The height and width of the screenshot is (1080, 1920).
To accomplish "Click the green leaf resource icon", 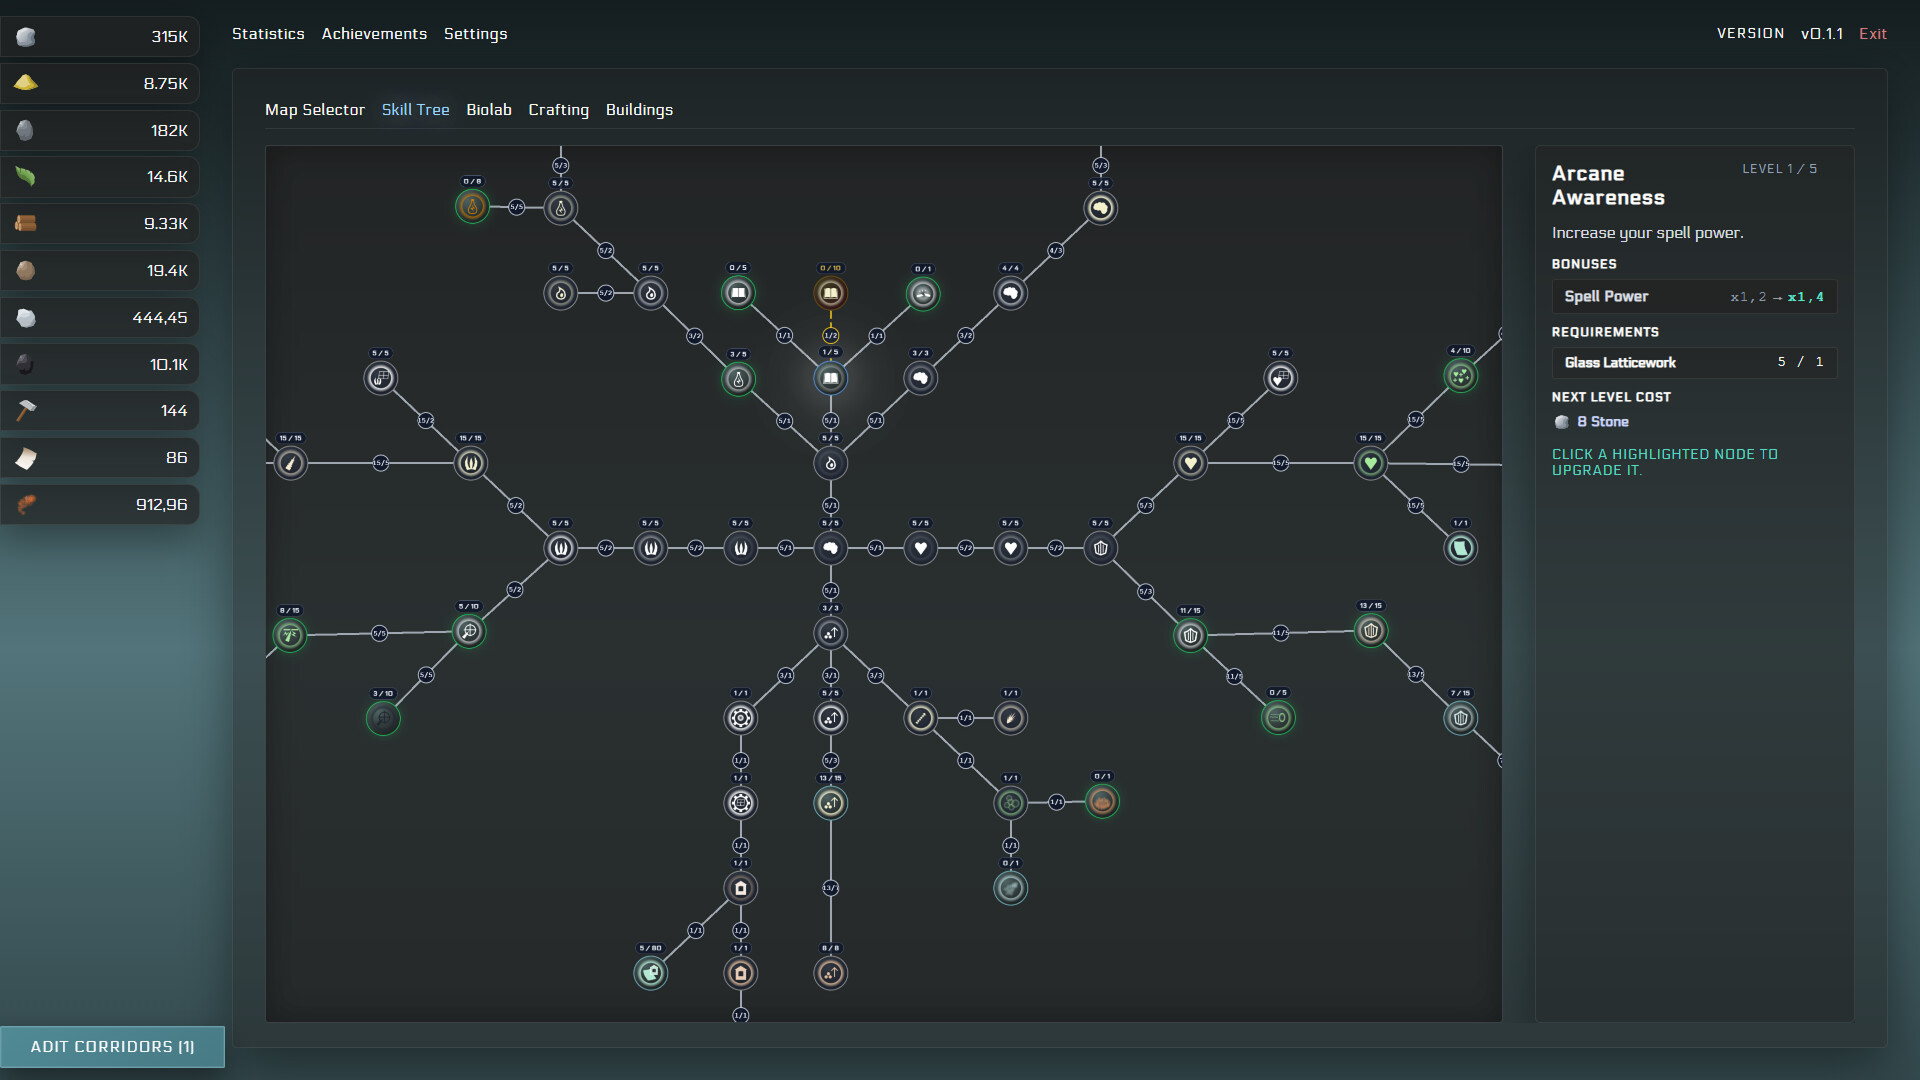I will (x=27, y=177).
